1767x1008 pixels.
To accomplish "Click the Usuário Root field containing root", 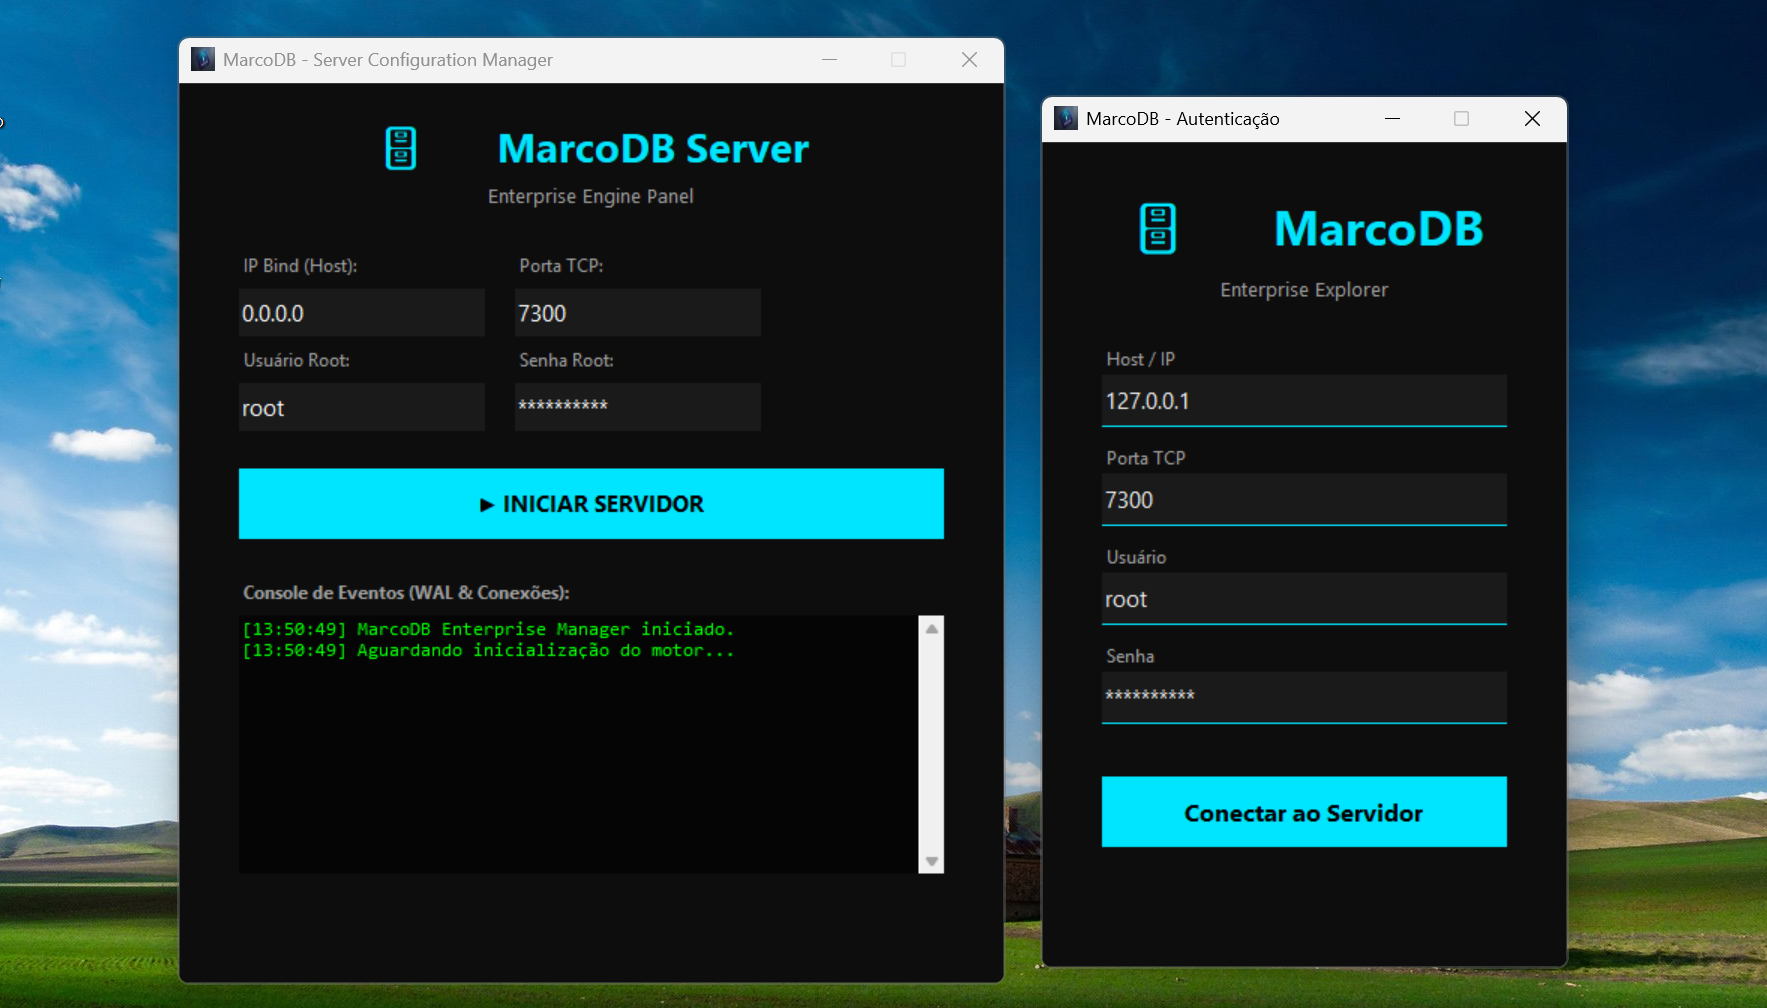I will point(361,406).
